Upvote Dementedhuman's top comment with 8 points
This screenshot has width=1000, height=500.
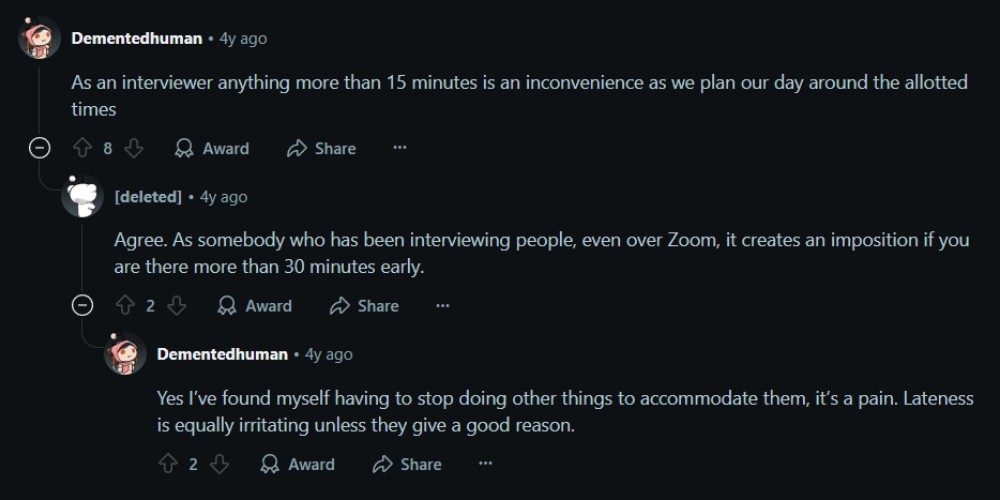point(82,149)
